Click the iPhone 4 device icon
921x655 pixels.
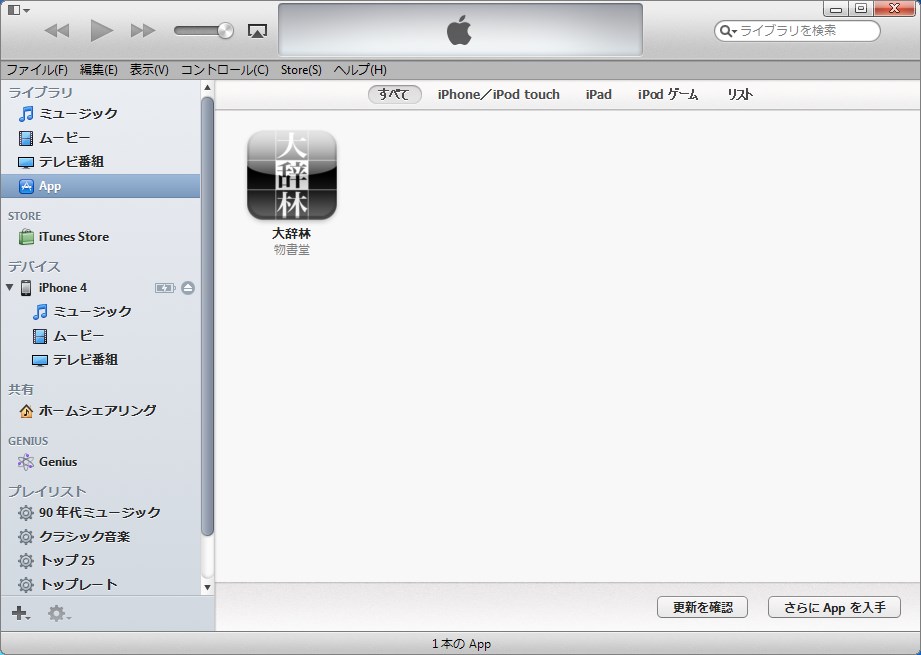tap(26, 288)
